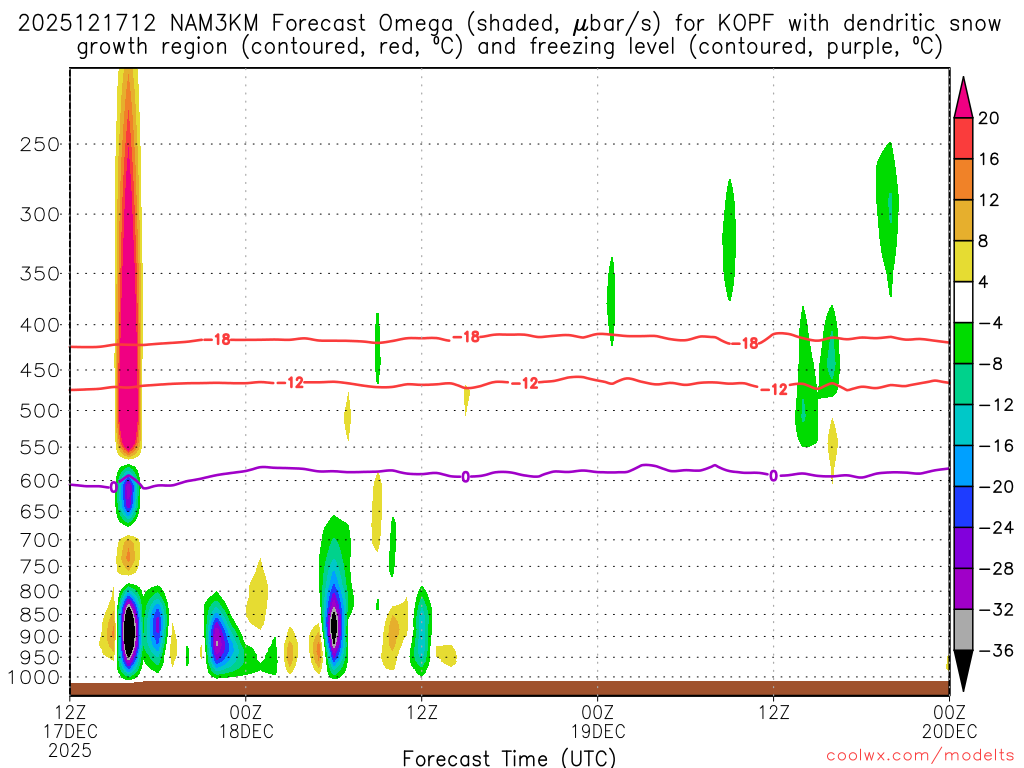Image resolution: width=1024 pixels, height=768 pixels.
Task: Click the purple 0 freezing label near 12Z 19DEC
Action: click(773, 476)
